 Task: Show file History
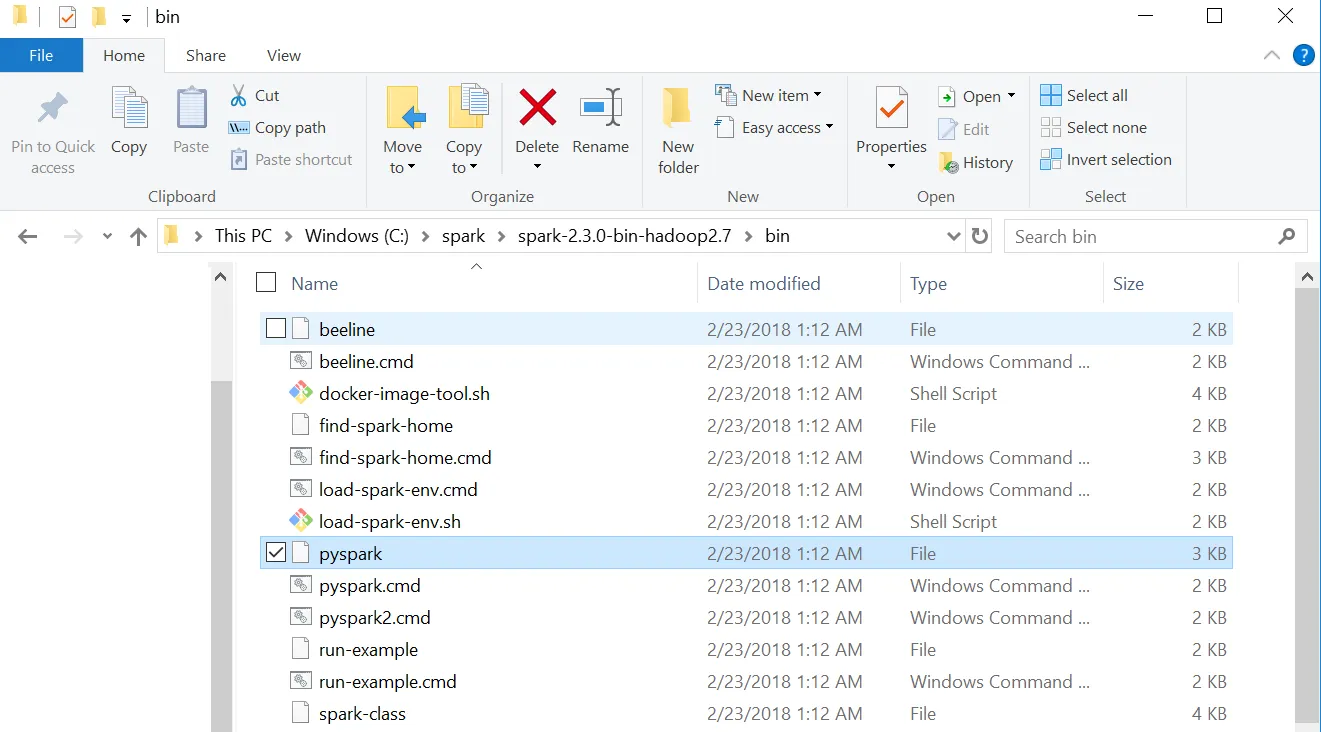pyautogui.click(x=976, y=163)
